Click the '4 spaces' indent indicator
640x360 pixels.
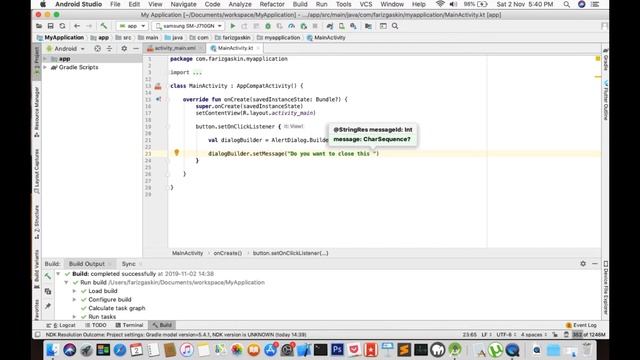[x=533, y=335]
